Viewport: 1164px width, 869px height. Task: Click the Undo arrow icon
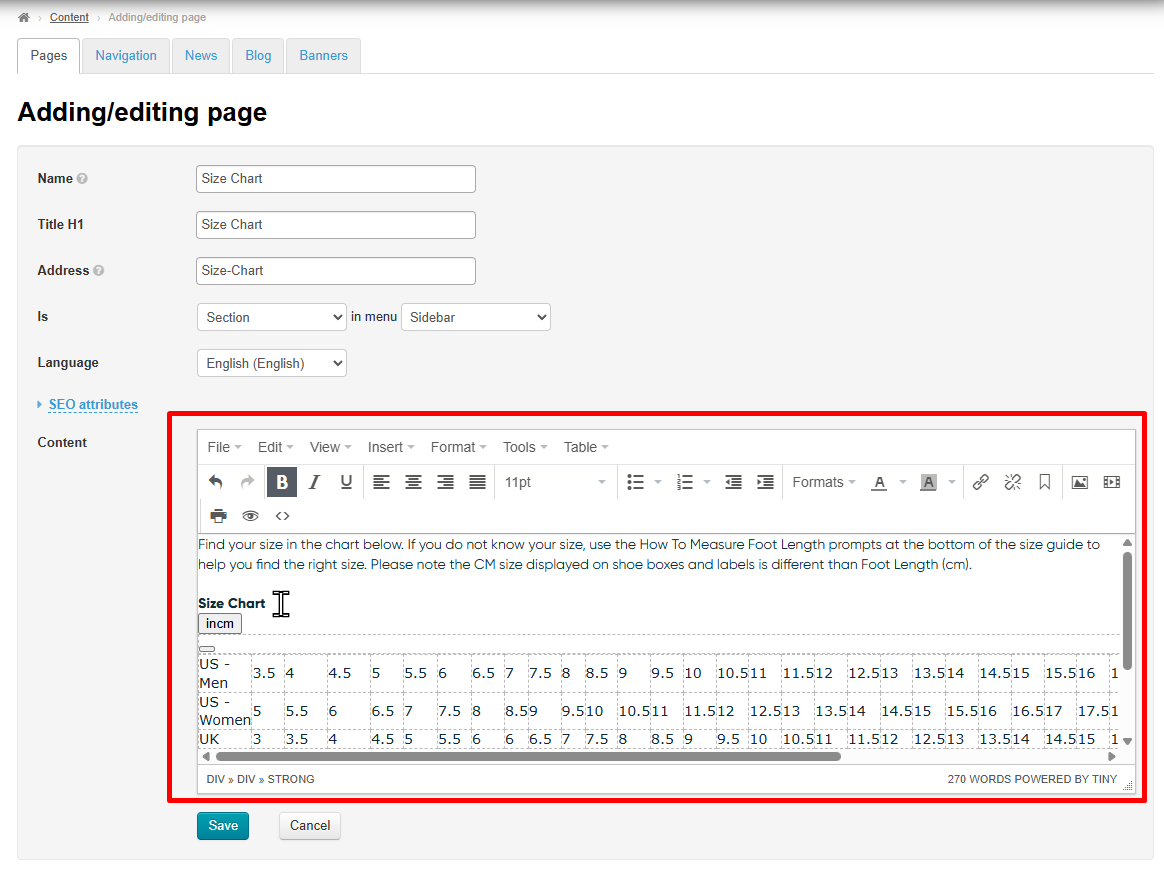click(x=216, y=482)
